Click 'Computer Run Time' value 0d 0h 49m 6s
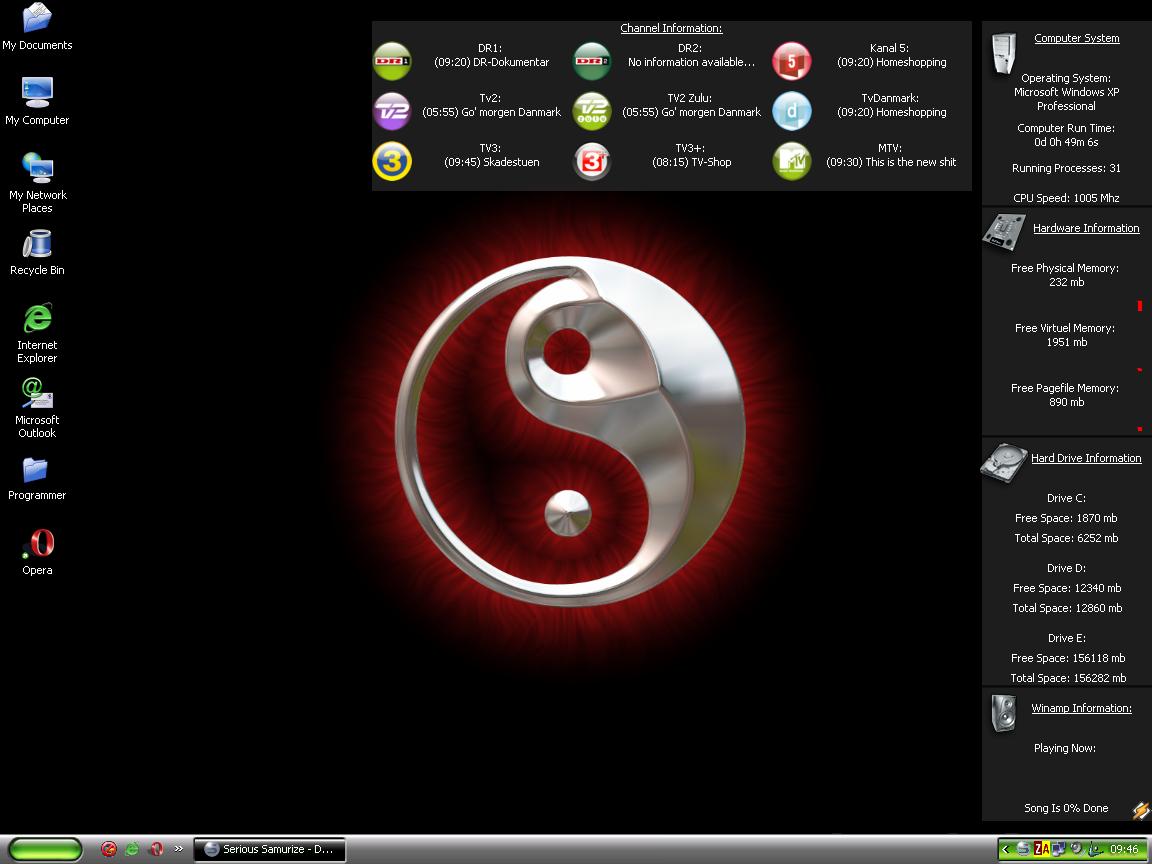 [1066, 142]
